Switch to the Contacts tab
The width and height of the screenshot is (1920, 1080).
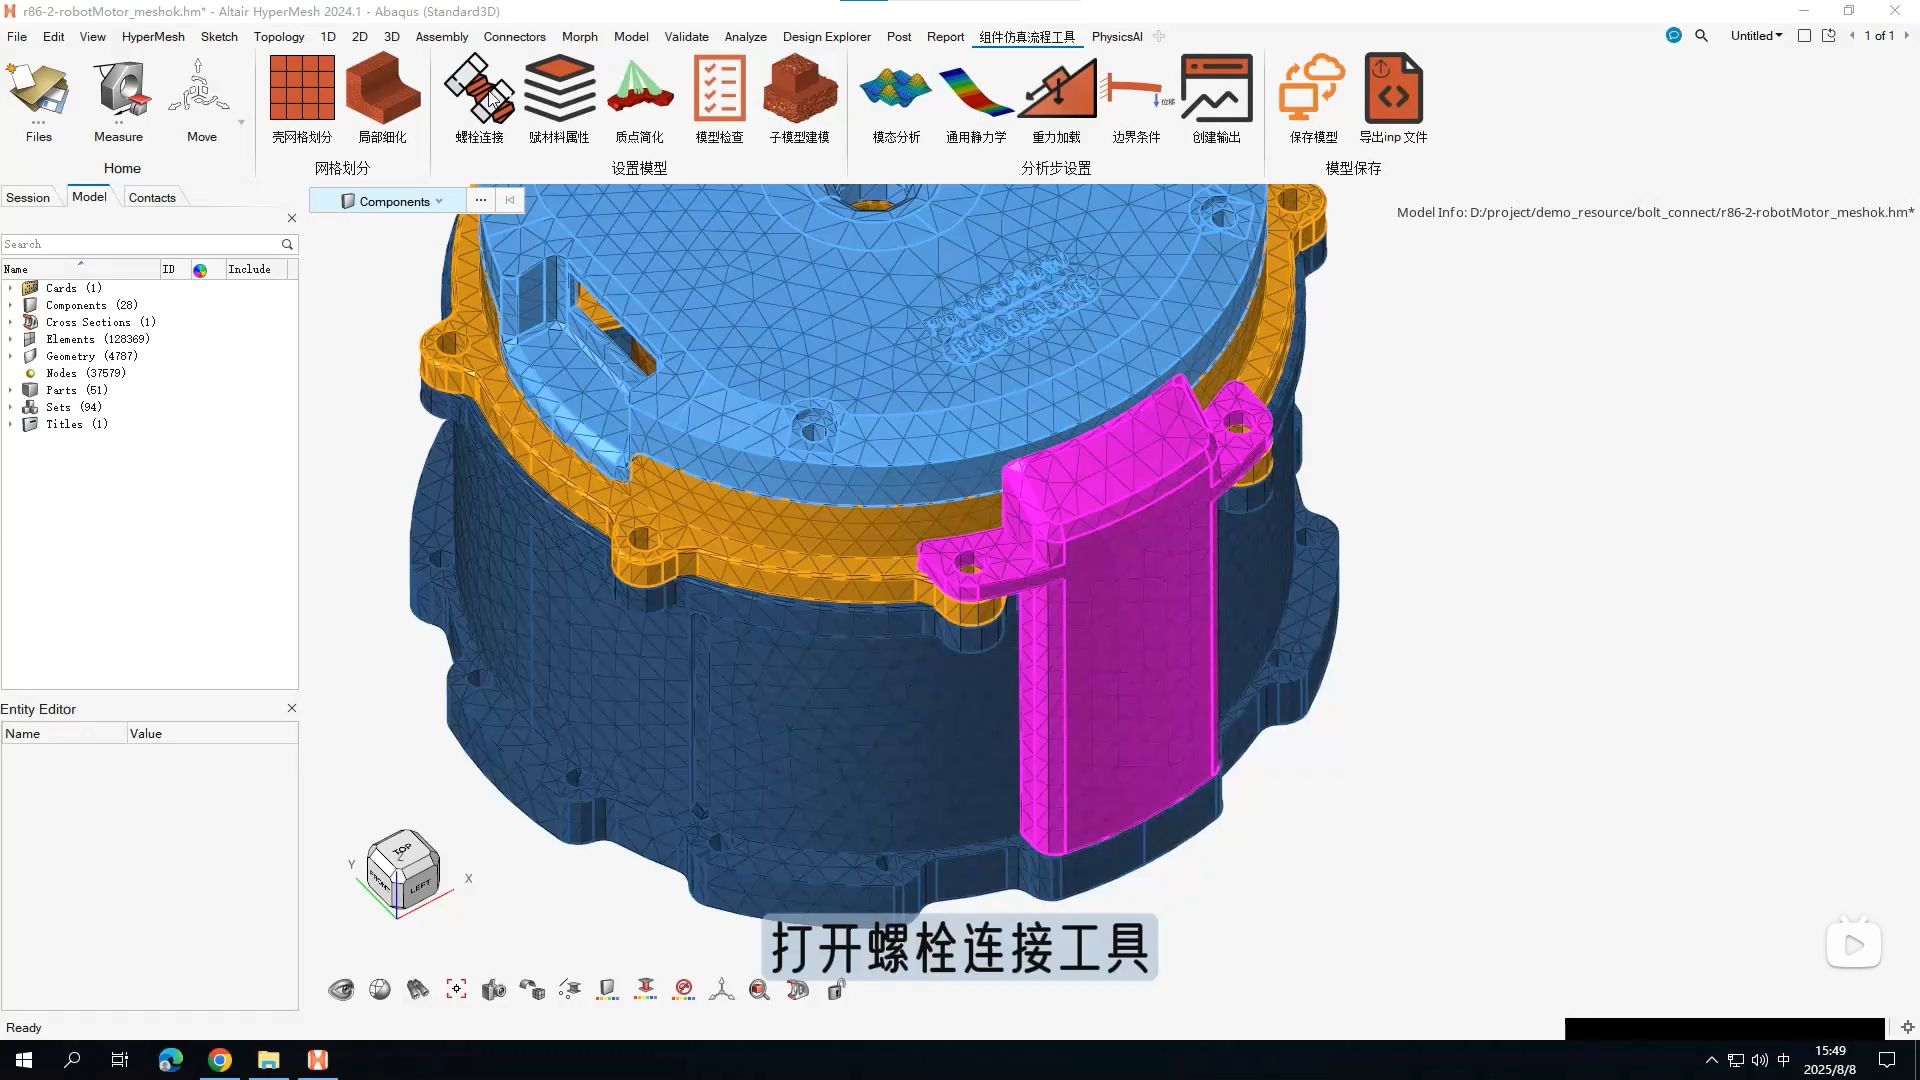pyautogui.click(x=152, y=197)
